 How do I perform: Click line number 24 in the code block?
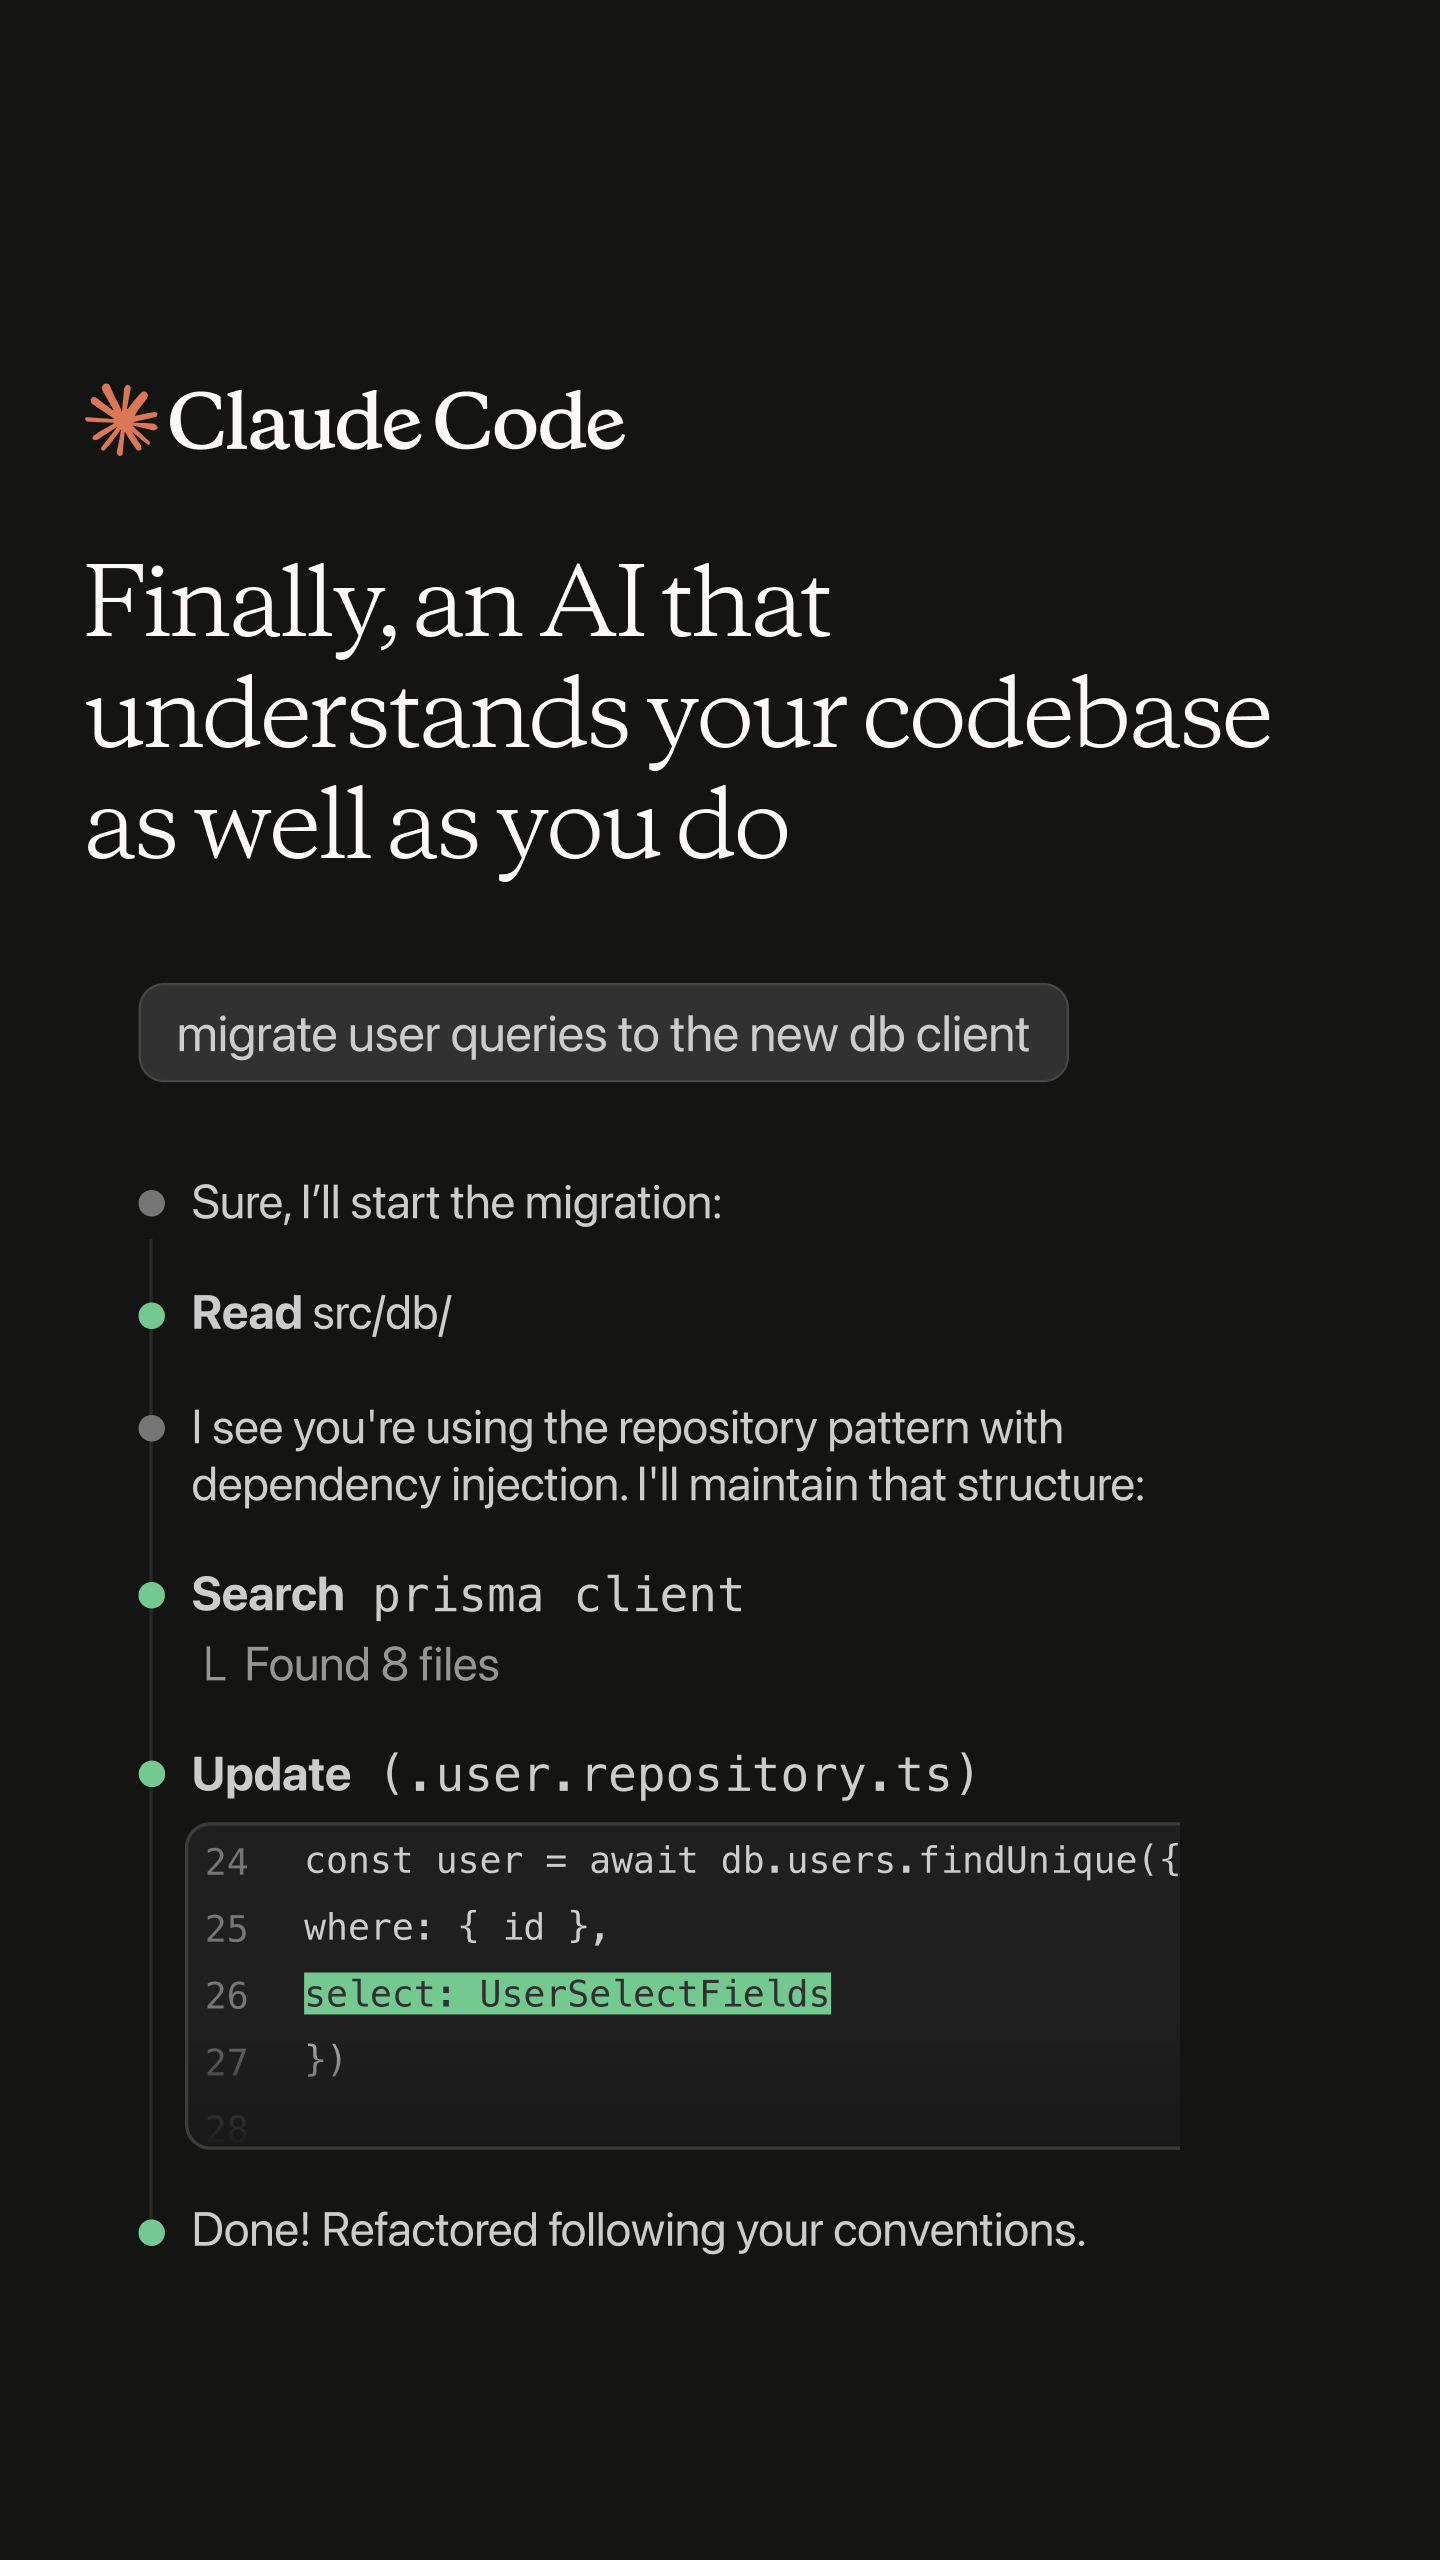tap(226, 1862)
